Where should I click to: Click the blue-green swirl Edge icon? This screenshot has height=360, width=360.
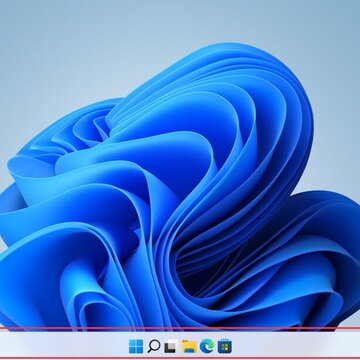[207, 347]
